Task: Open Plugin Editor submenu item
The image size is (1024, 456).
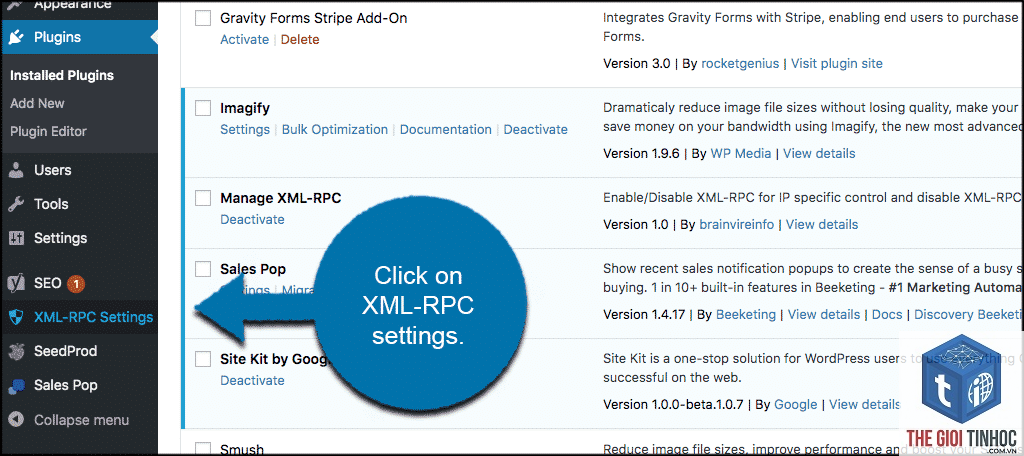Action: click(x=48, y=131)
